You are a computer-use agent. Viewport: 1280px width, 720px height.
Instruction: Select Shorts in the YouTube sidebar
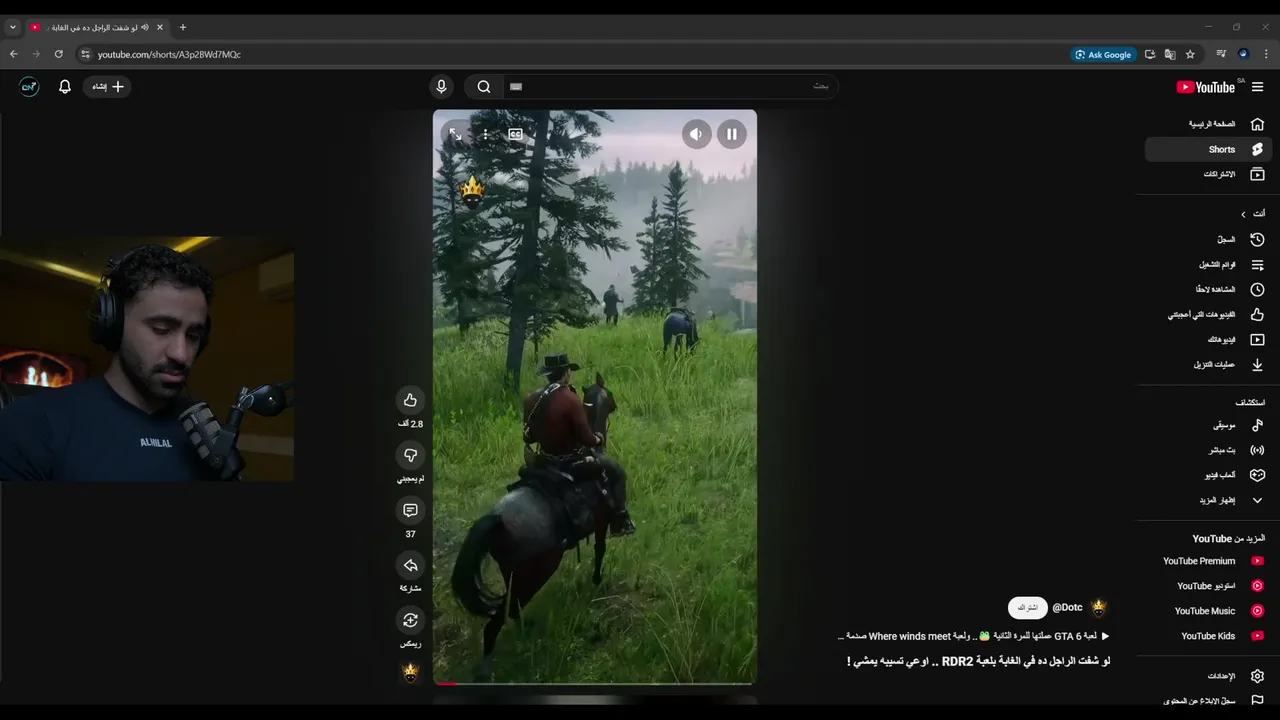pyautogui.click(x=1208, y=149)
